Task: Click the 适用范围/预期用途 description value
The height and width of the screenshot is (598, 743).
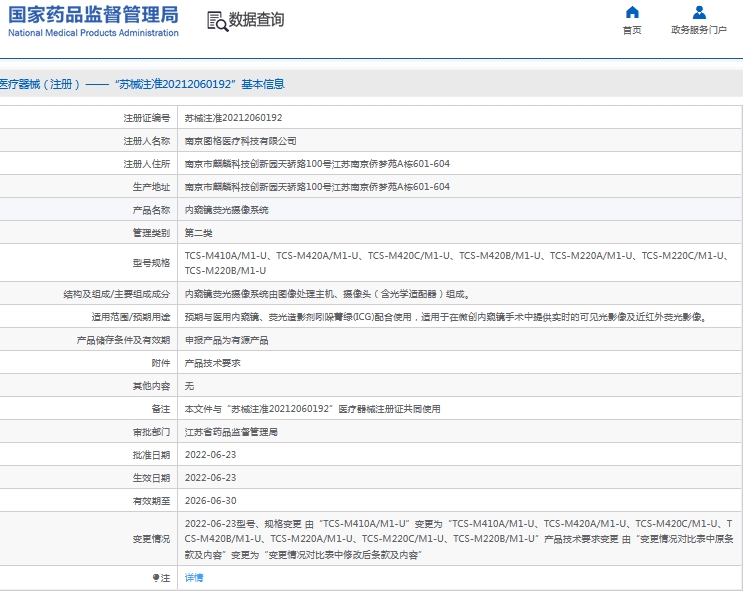Action: click(445, 317)
